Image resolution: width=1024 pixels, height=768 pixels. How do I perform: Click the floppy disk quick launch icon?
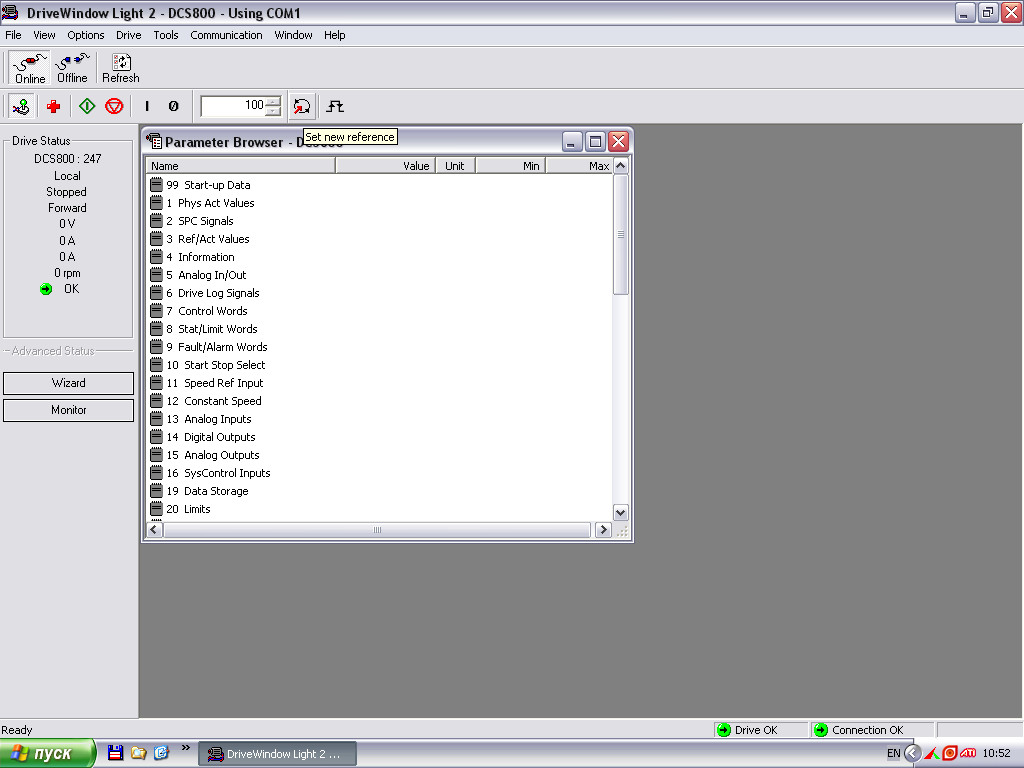click(116, 753)
